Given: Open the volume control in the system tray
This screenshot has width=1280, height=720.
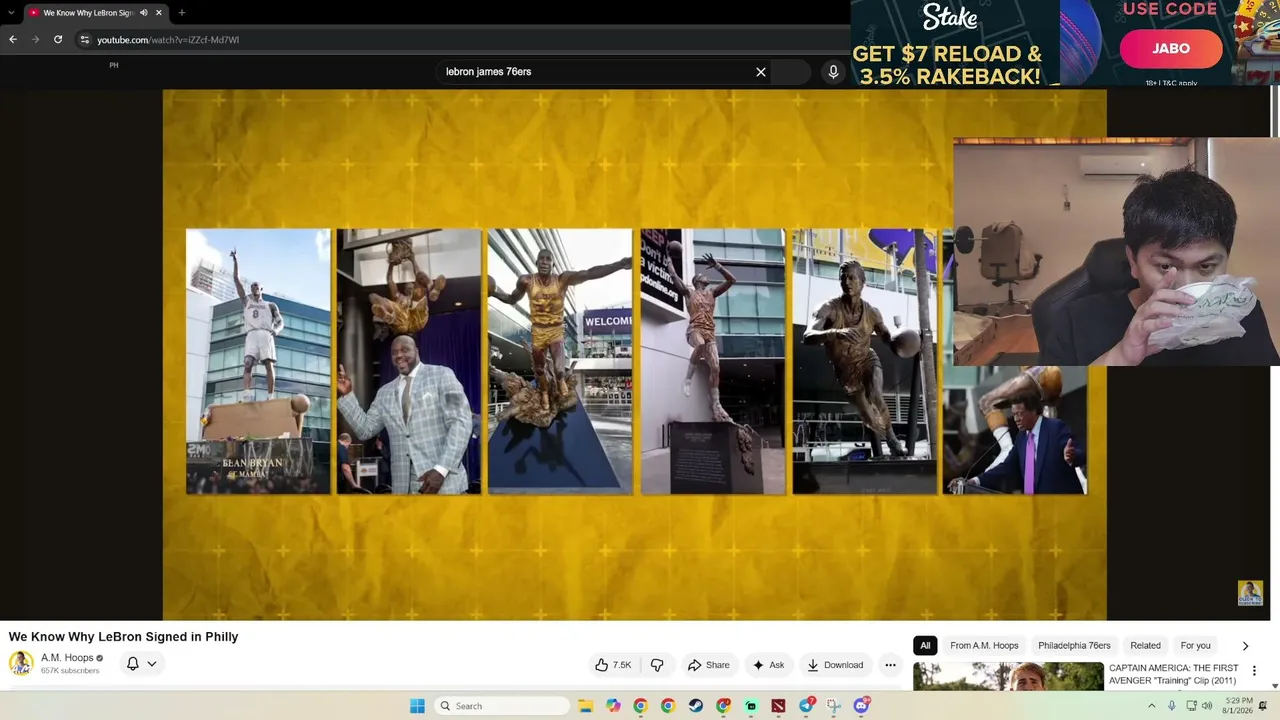Looking at the screenshot, I should point(1207,706).
